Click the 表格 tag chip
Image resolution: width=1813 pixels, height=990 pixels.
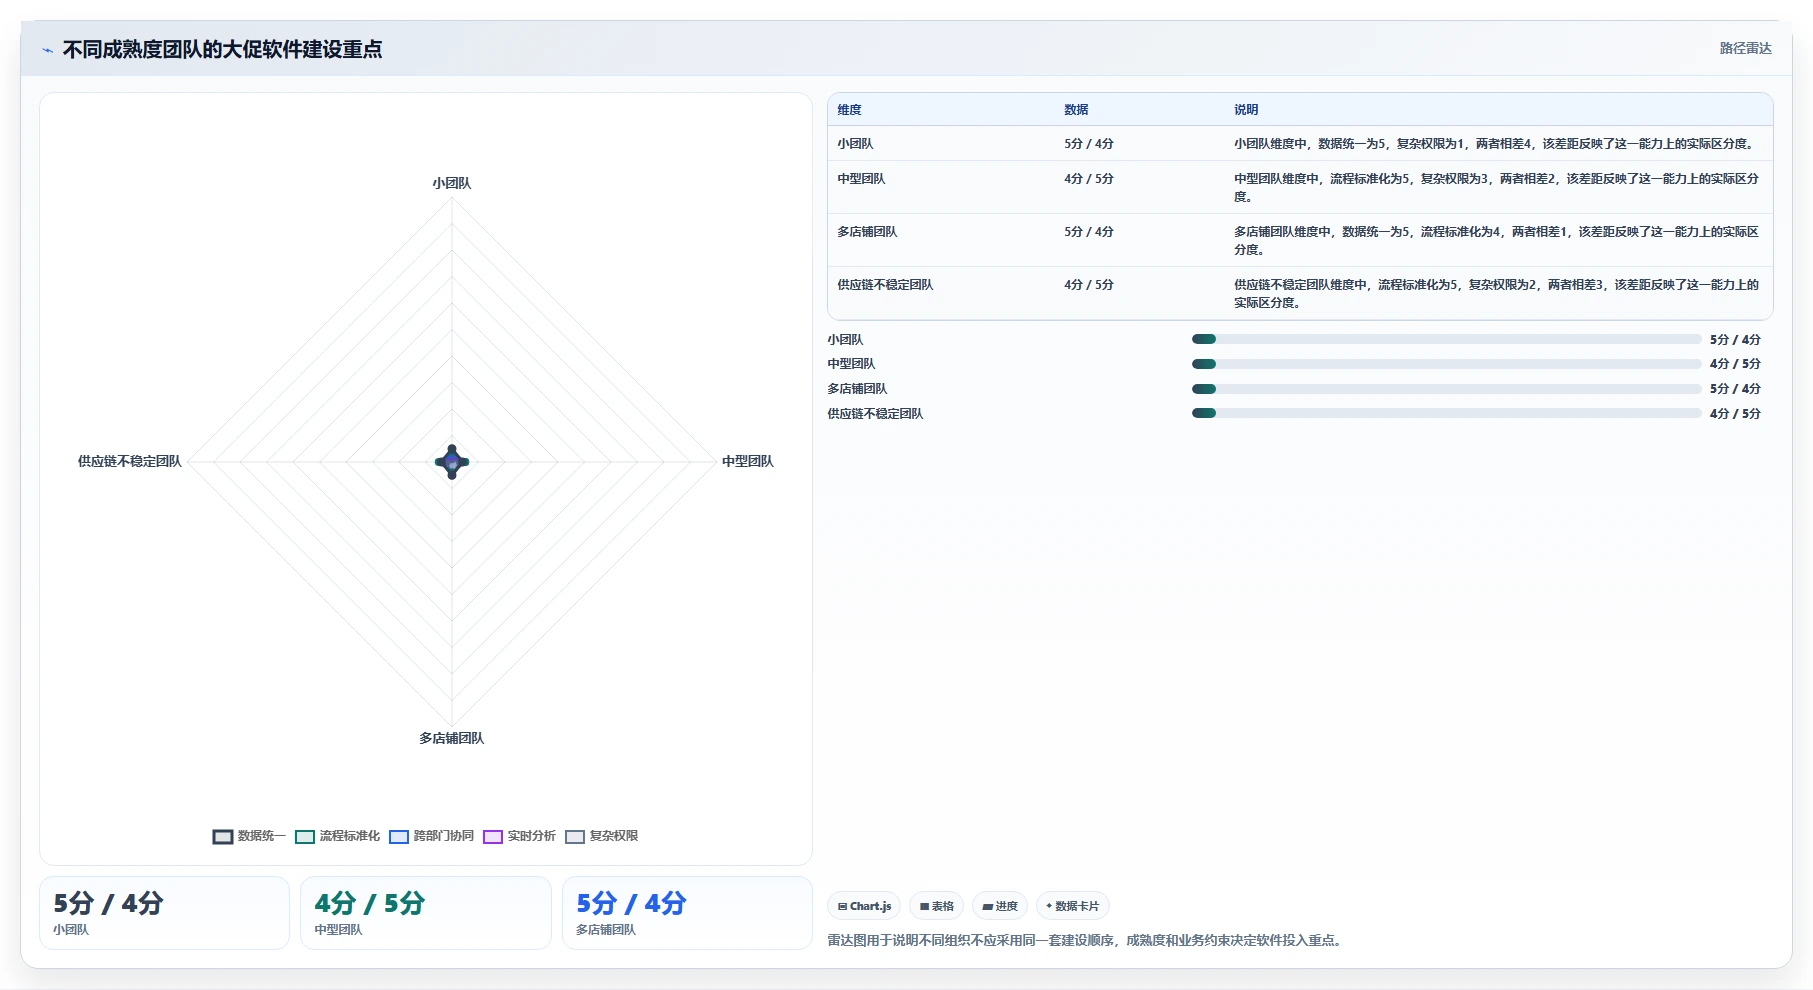click(x=936, y=906)
